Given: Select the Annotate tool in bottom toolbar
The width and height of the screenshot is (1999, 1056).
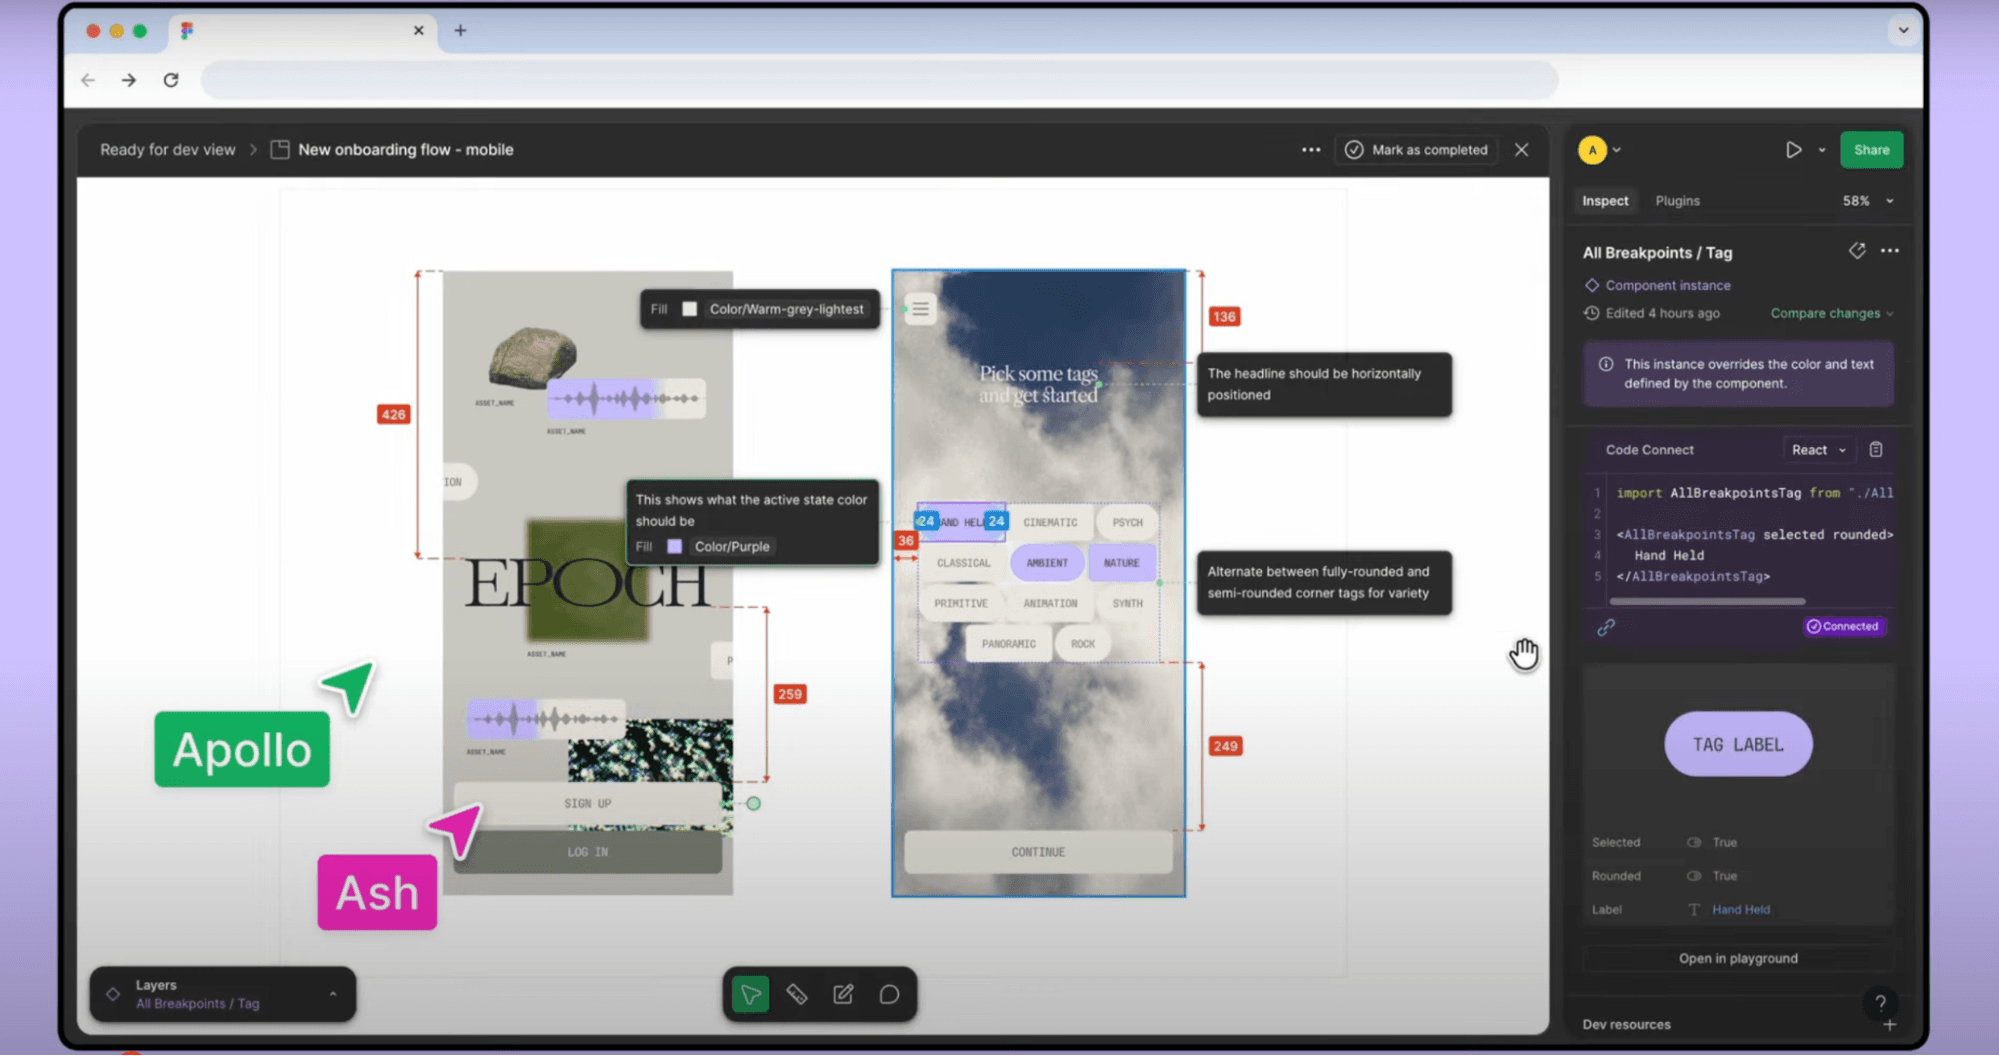Looking at the screenshot, I should pos(843,994).
